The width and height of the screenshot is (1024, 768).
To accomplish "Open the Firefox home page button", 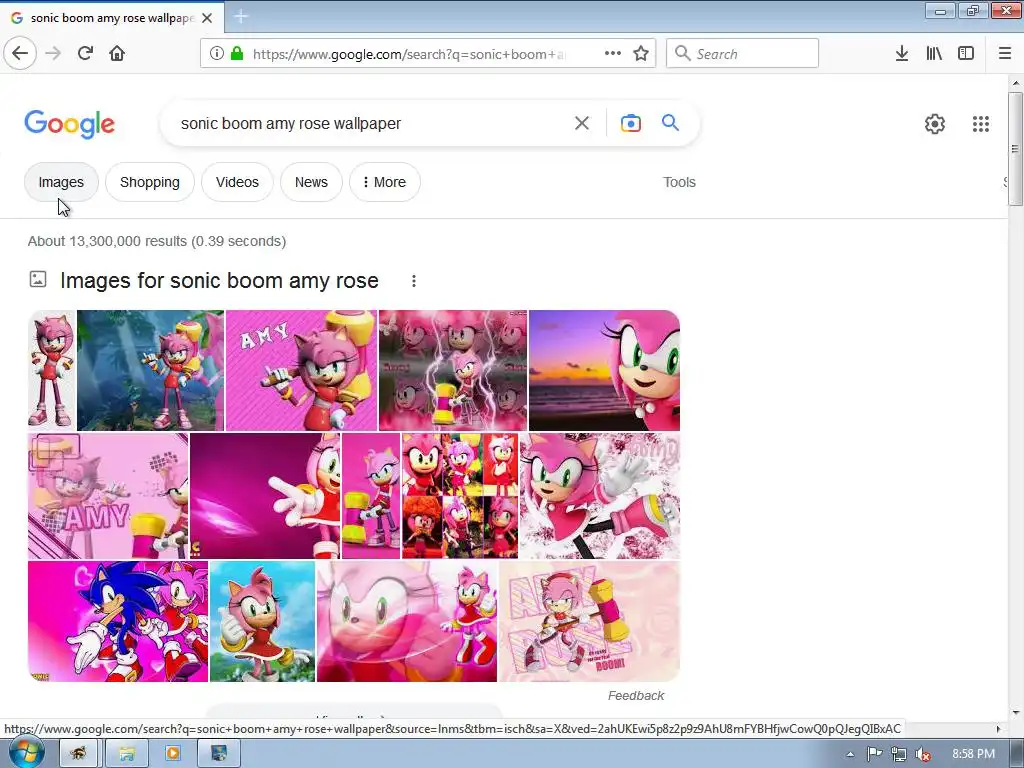I will point(117,54).
